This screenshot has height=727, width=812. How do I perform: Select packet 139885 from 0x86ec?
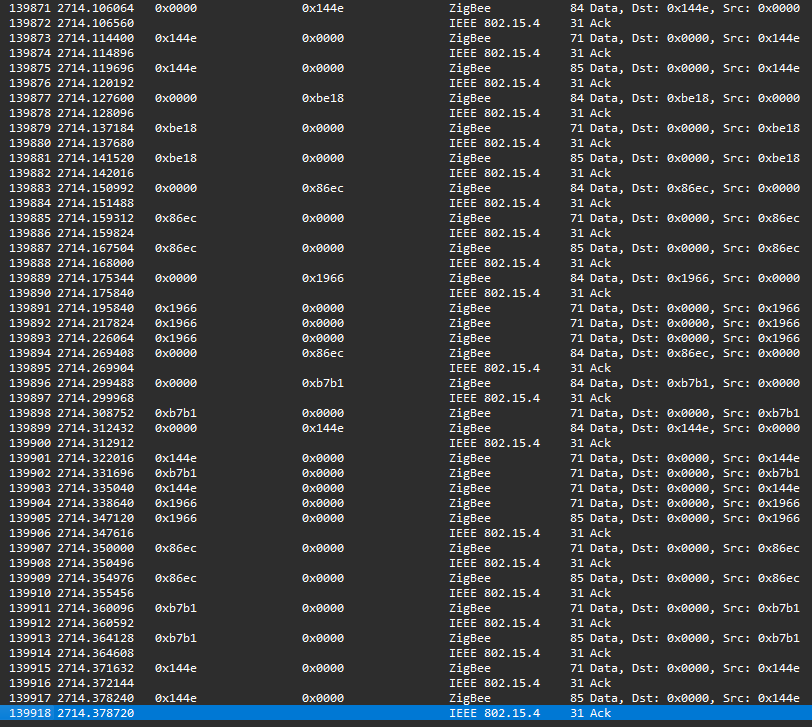[406, 219]
